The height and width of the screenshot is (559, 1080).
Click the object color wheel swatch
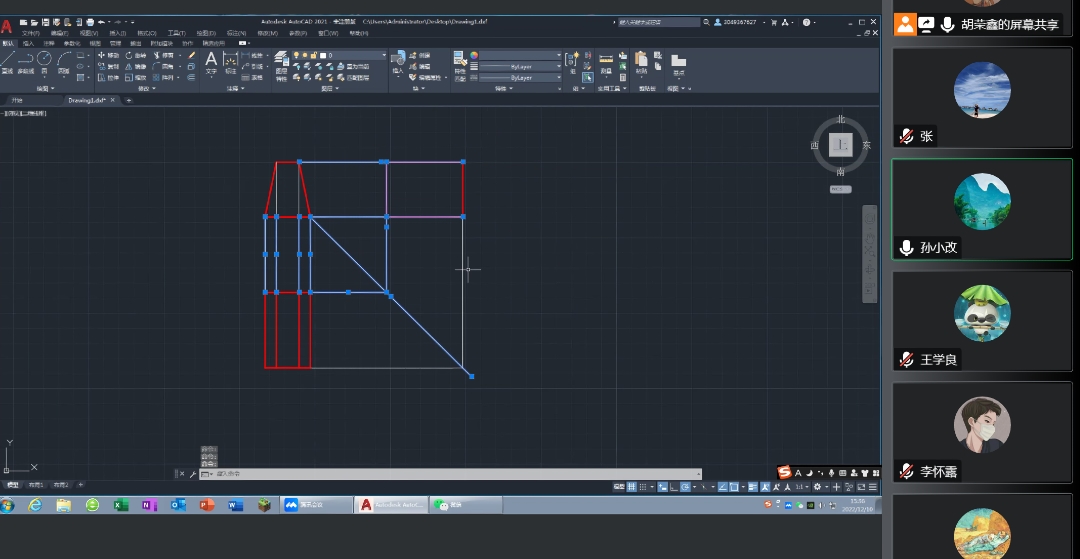pos(474,55)
